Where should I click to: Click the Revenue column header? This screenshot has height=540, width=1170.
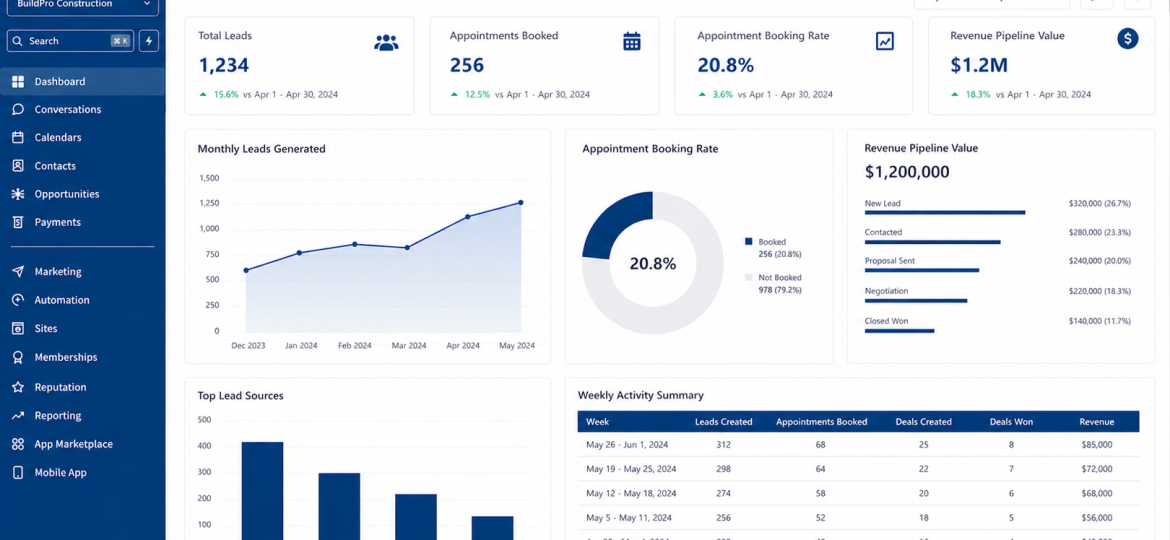(x=1096, y=421)
